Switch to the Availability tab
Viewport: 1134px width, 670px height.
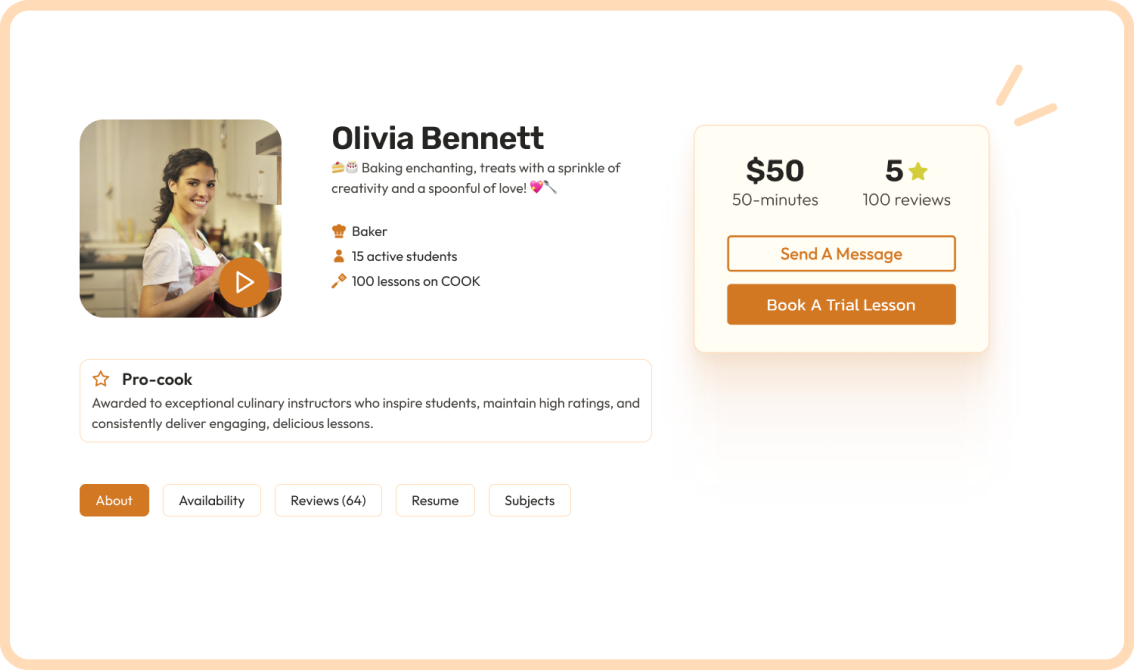[212, 500]
